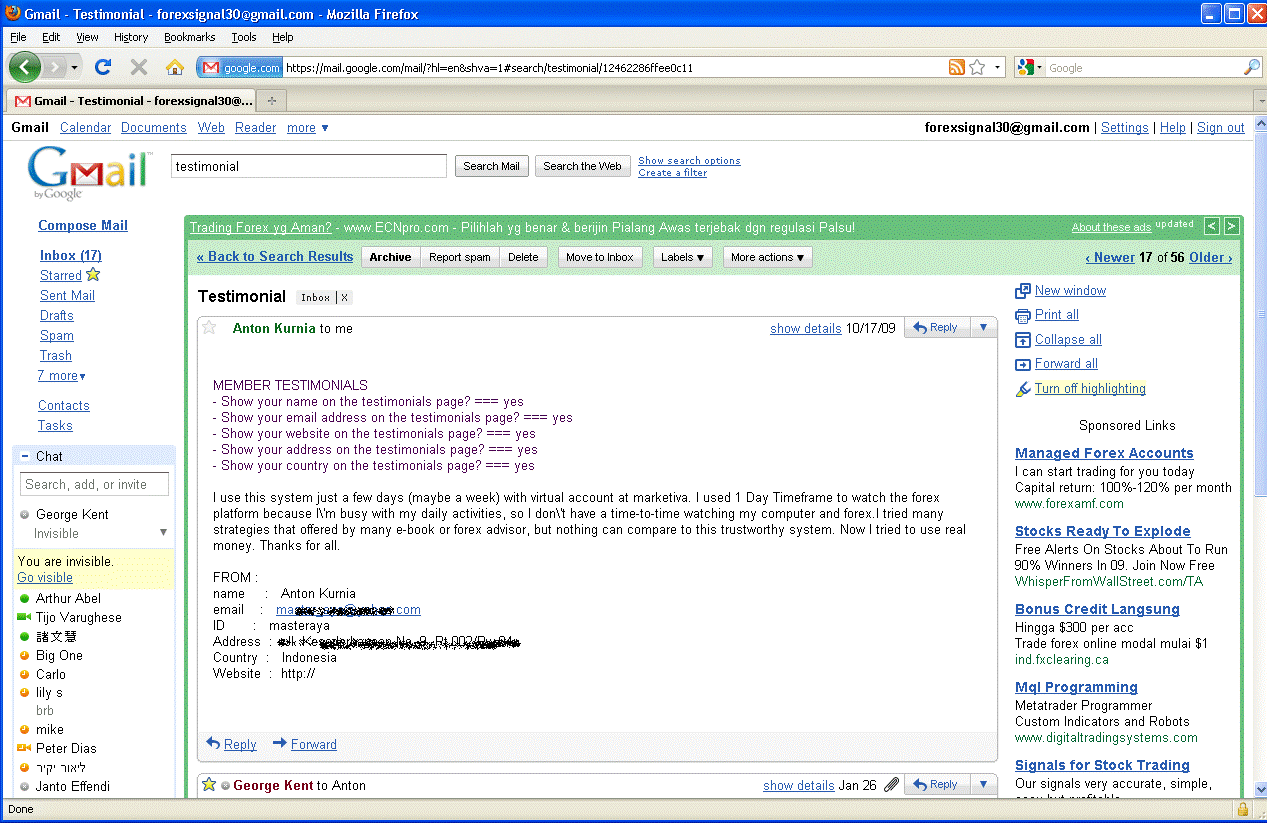Click the Search the Web button

point(582,166)
